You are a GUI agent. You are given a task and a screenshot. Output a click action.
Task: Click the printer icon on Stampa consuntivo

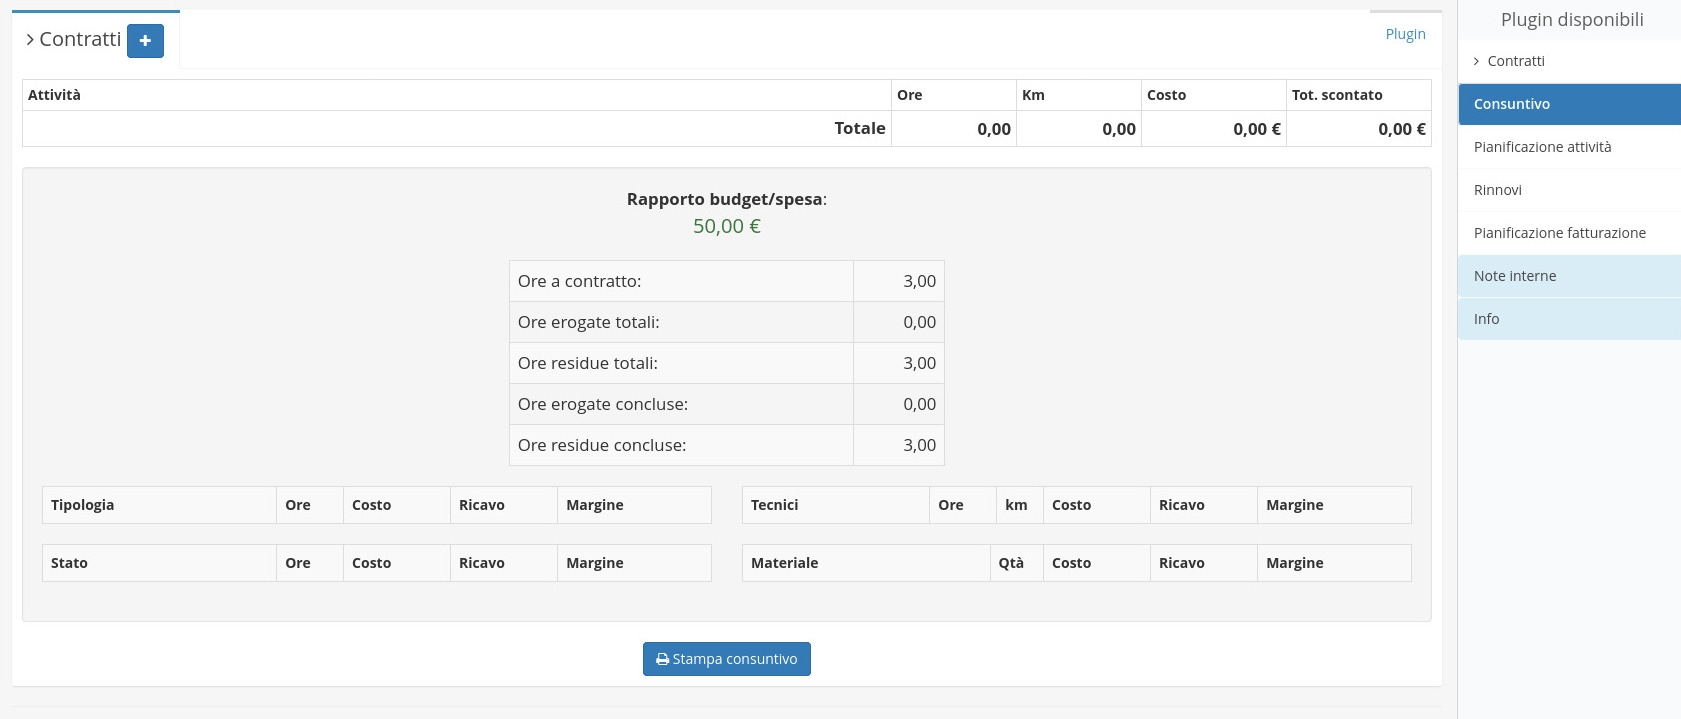[662, 660]
